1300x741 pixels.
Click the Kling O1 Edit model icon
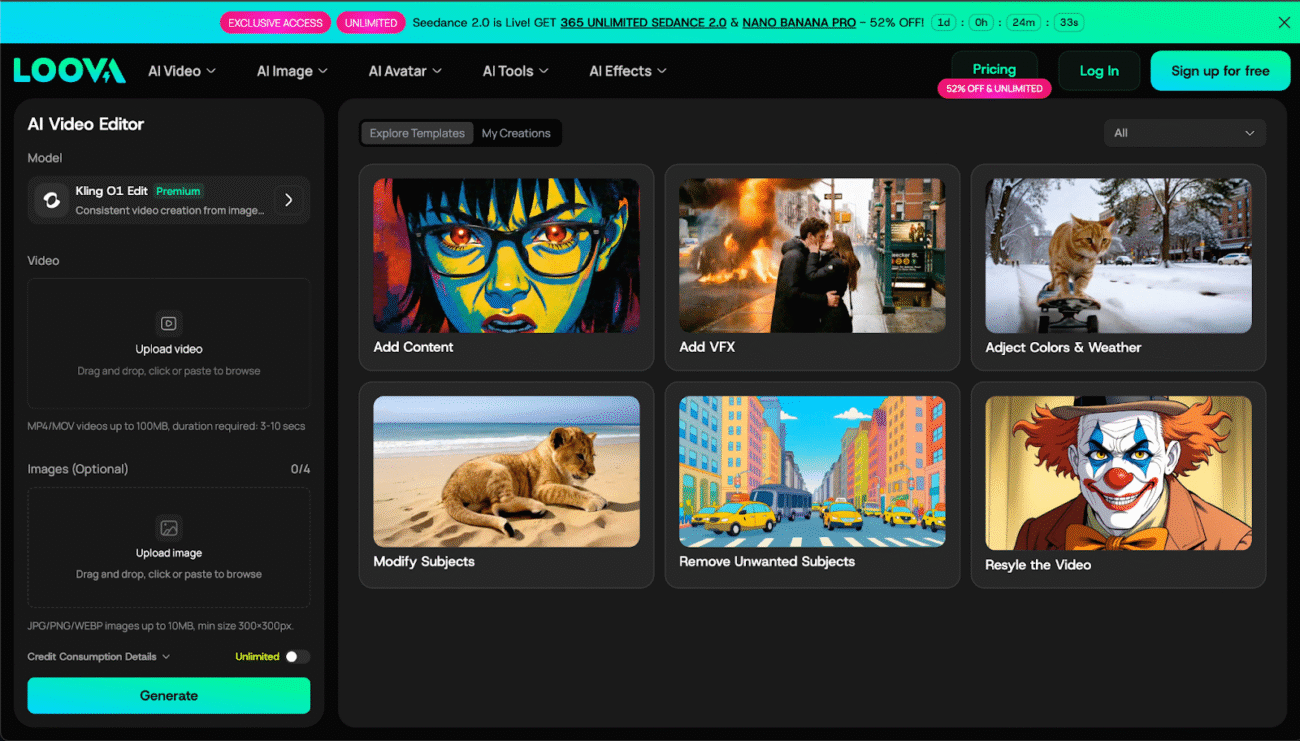(x=51, y=200)
